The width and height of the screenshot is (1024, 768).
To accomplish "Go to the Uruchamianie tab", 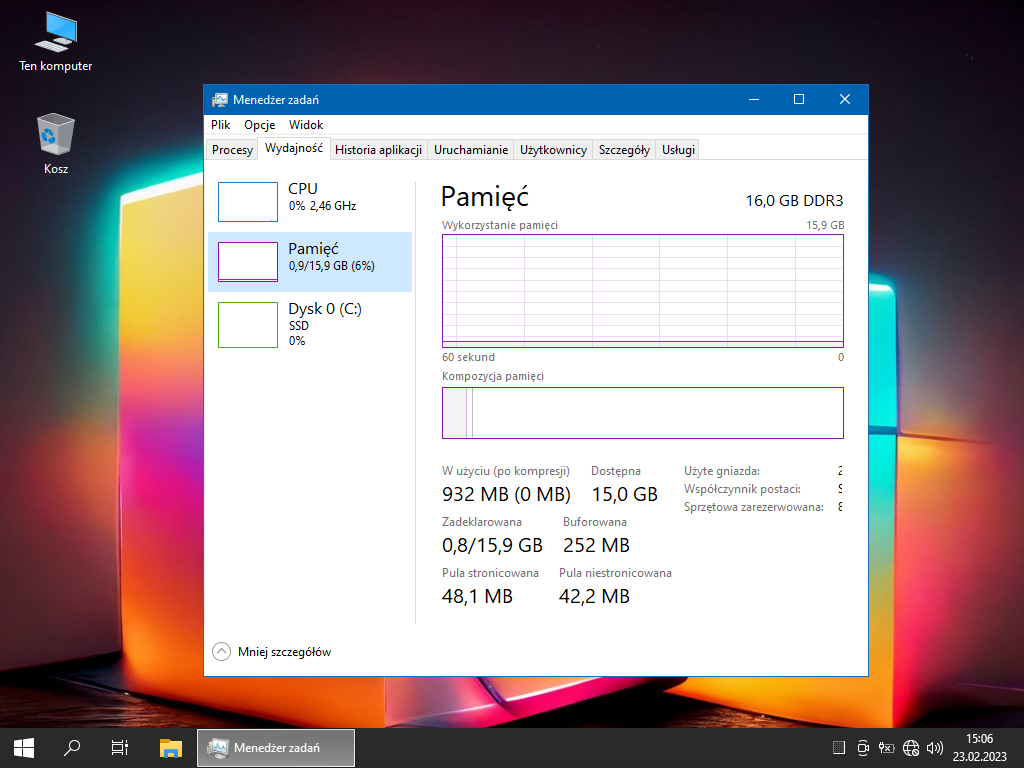I will (471, 150).
